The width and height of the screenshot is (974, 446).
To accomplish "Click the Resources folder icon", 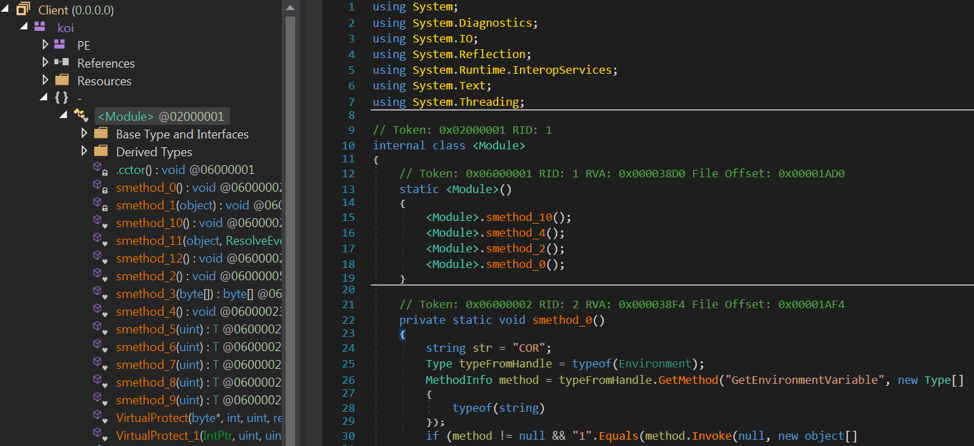I will 61,80.
